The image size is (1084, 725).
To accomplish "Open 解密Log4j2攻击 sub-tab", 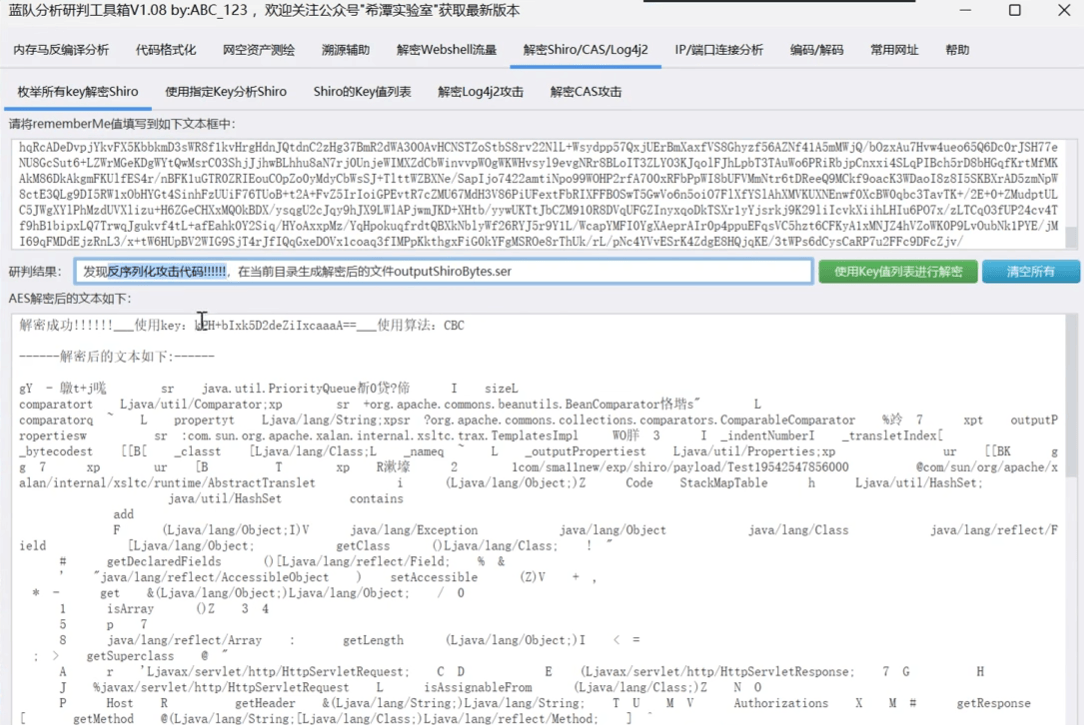I will click(480, 92).
